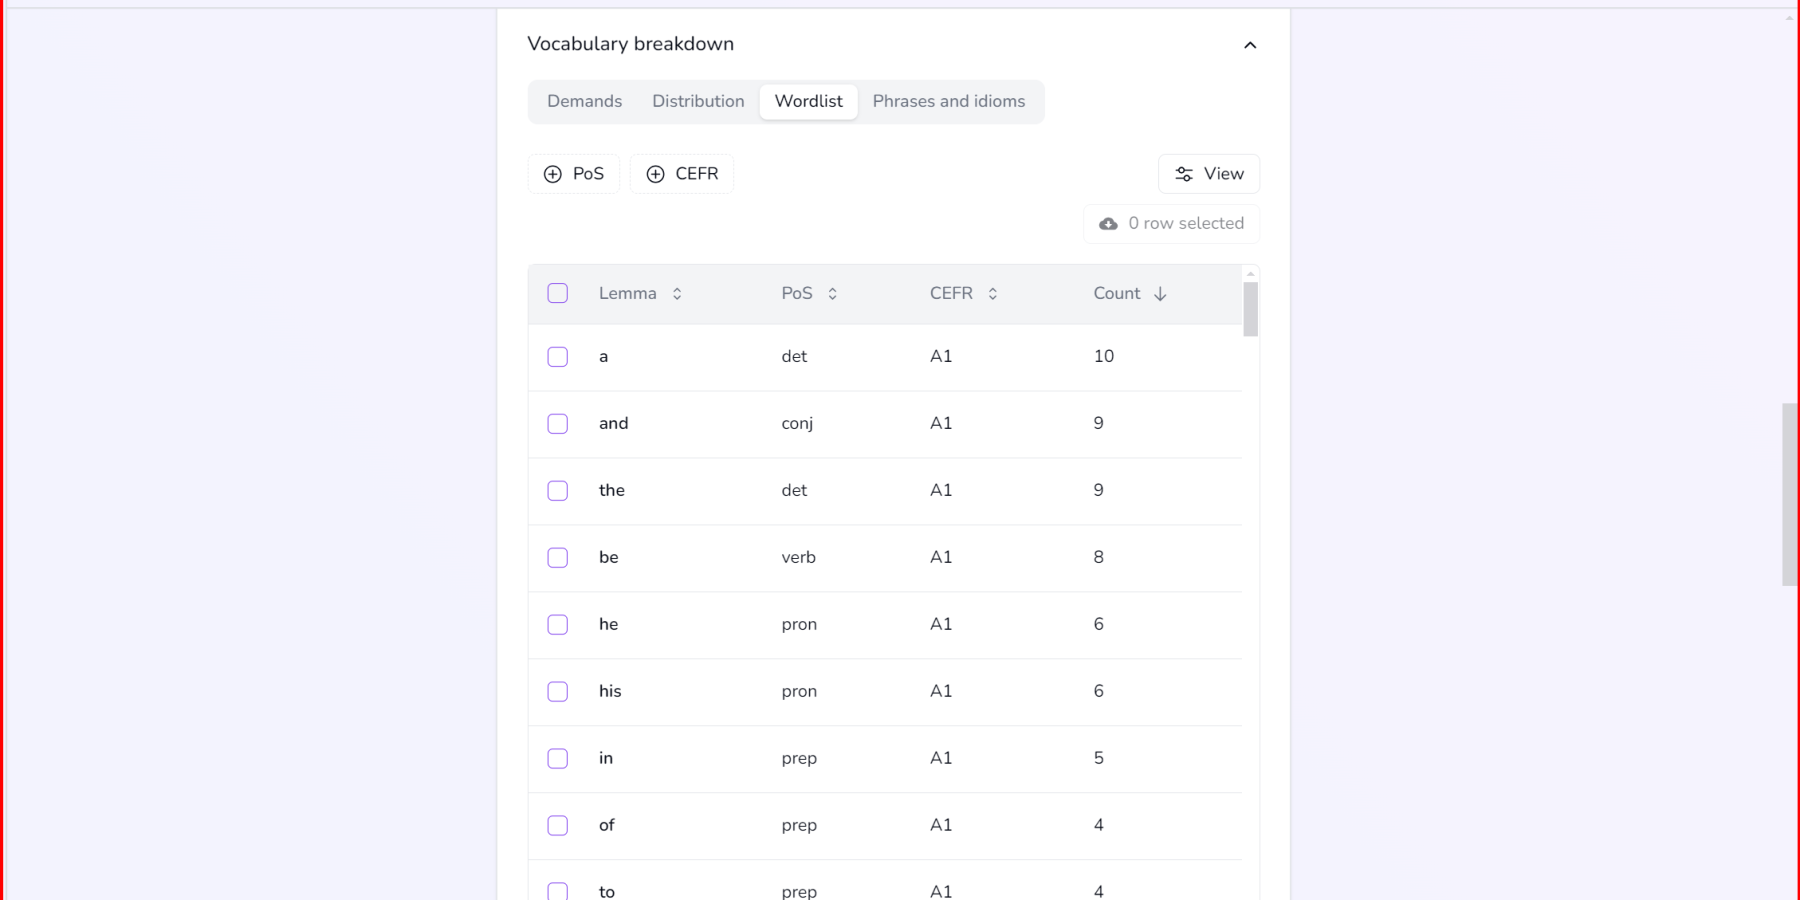Click the filter sliders icon in View button
This screenshot has height=900, width=1800.
pos(1184,173)
